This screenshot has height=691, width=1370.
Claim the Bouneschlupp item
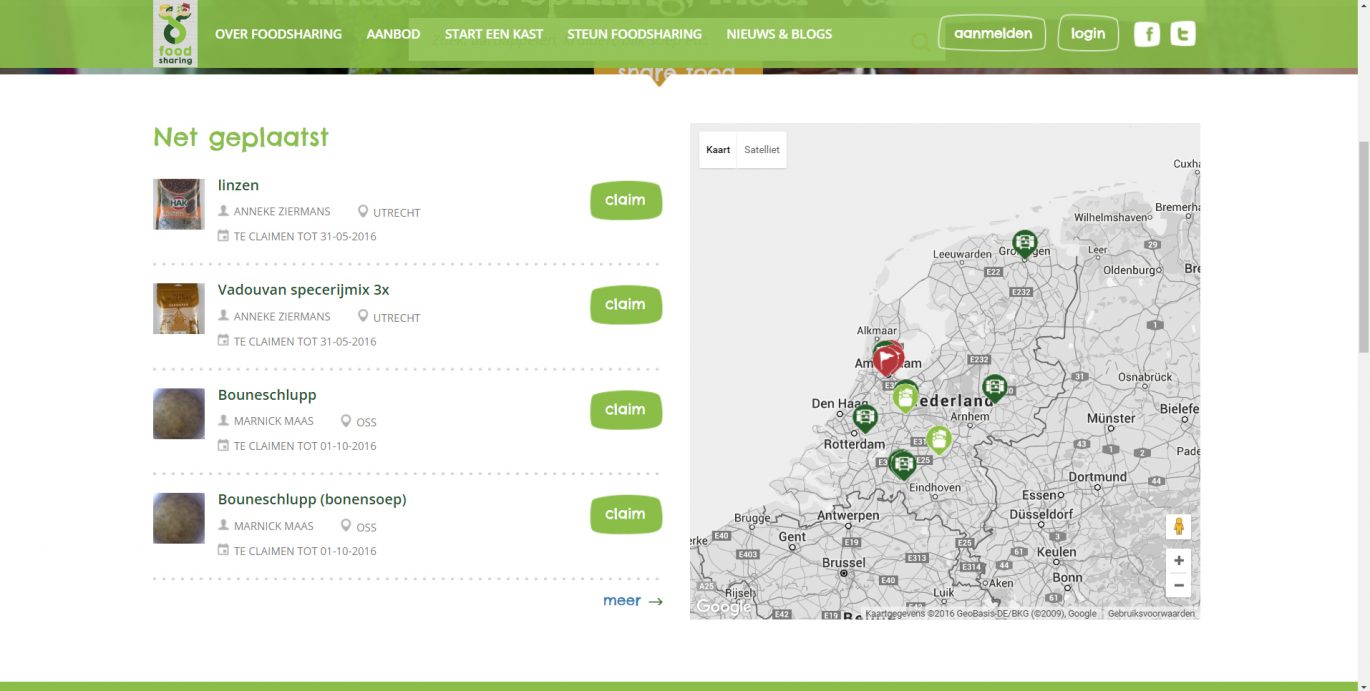[x=626, y=410]
